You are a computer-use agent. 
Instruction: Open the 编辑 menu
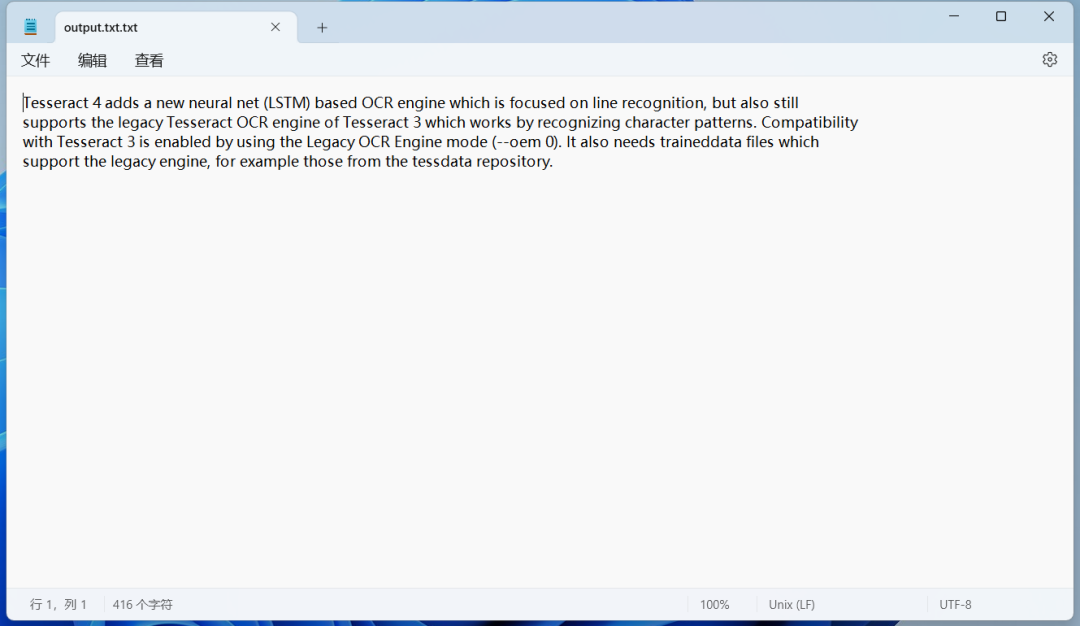92,61
